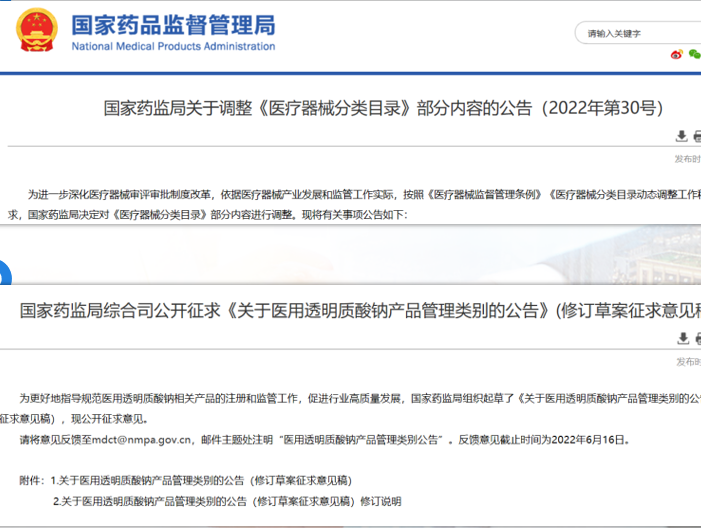Open the Weibo share icon

pos(676,54)
